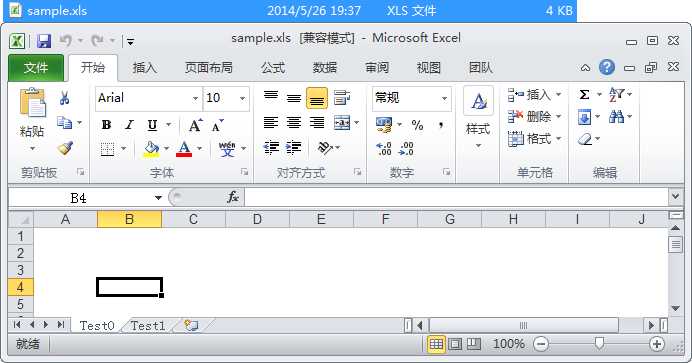Click the Borders icon
692x363 pixels.
coord(107,149)
